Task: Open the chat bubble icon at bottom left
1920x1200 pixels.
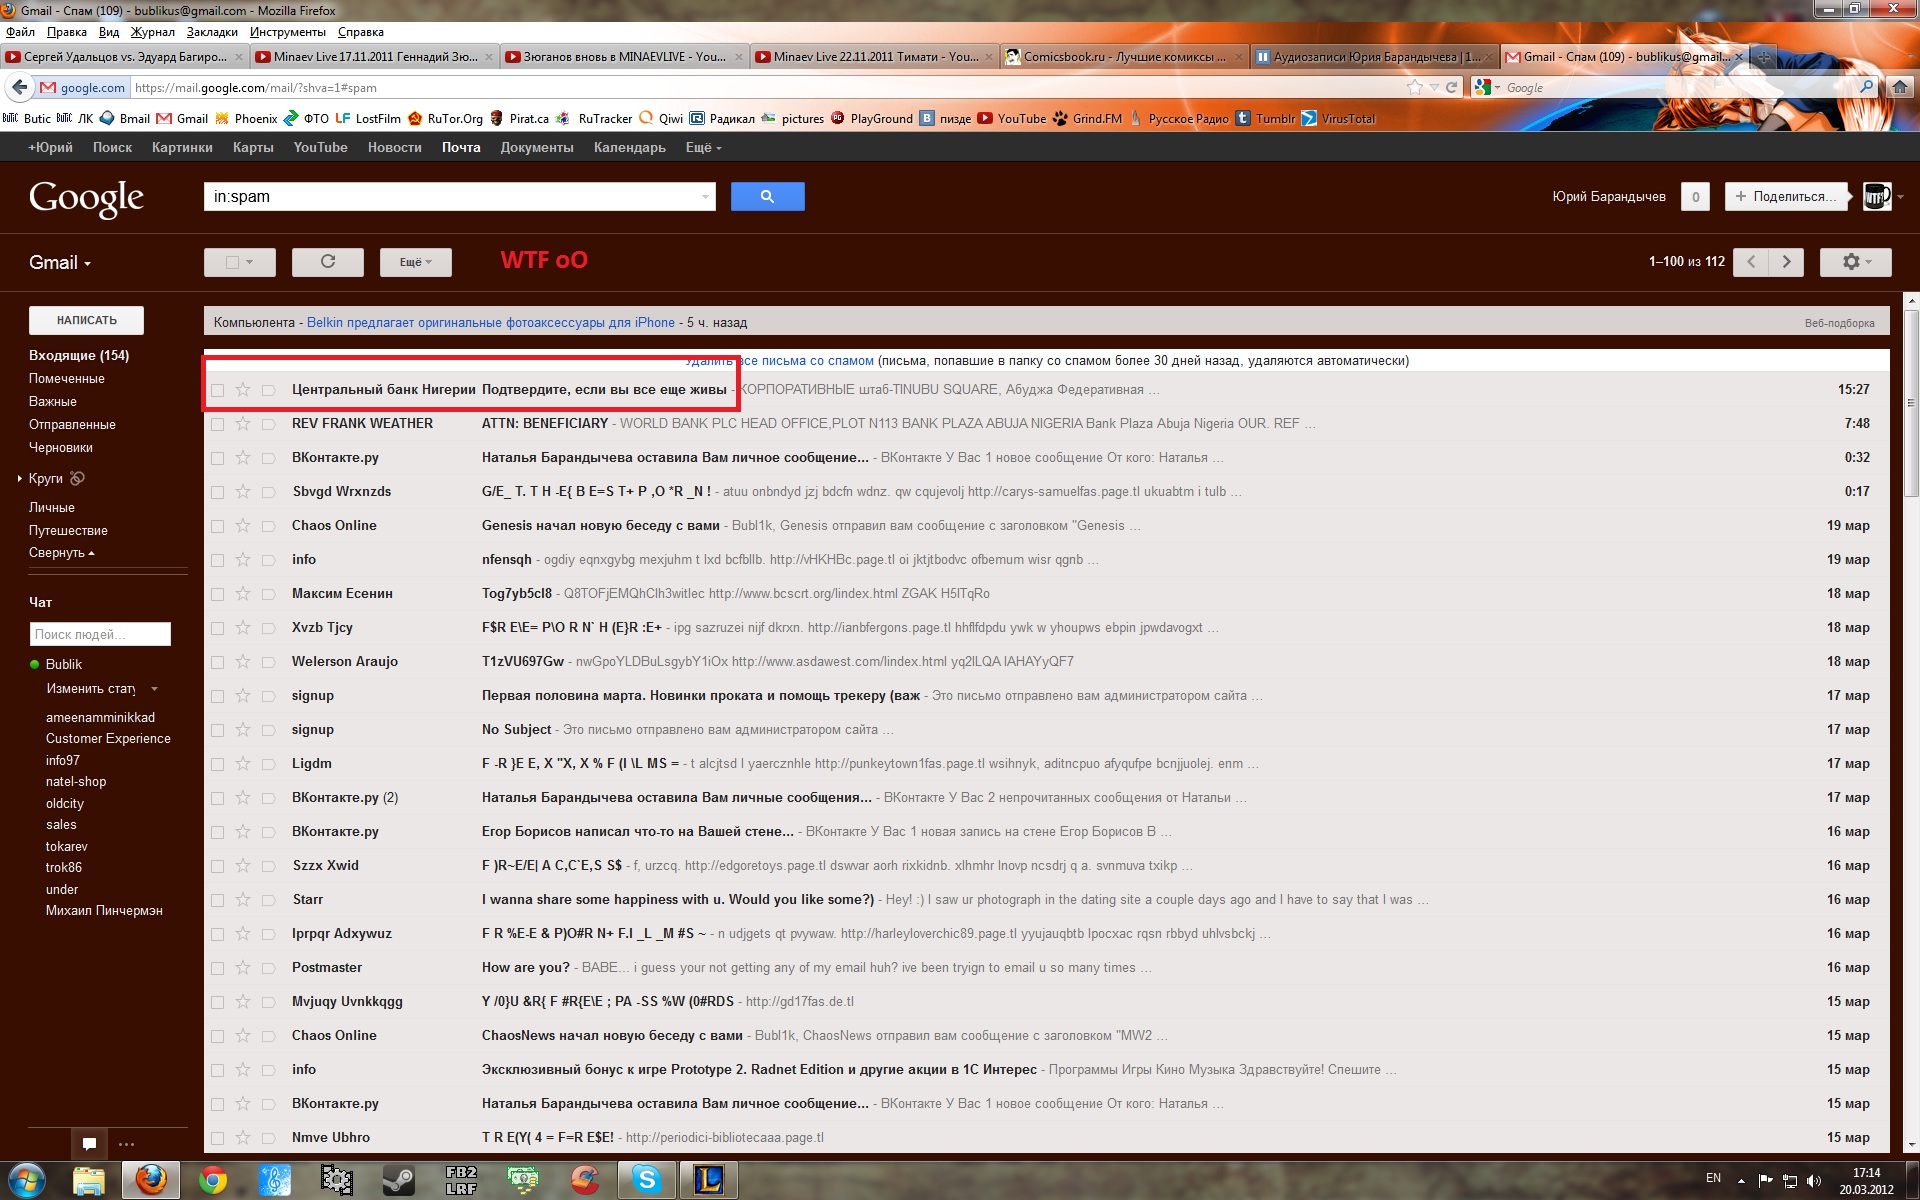Action: point(89,1144)
